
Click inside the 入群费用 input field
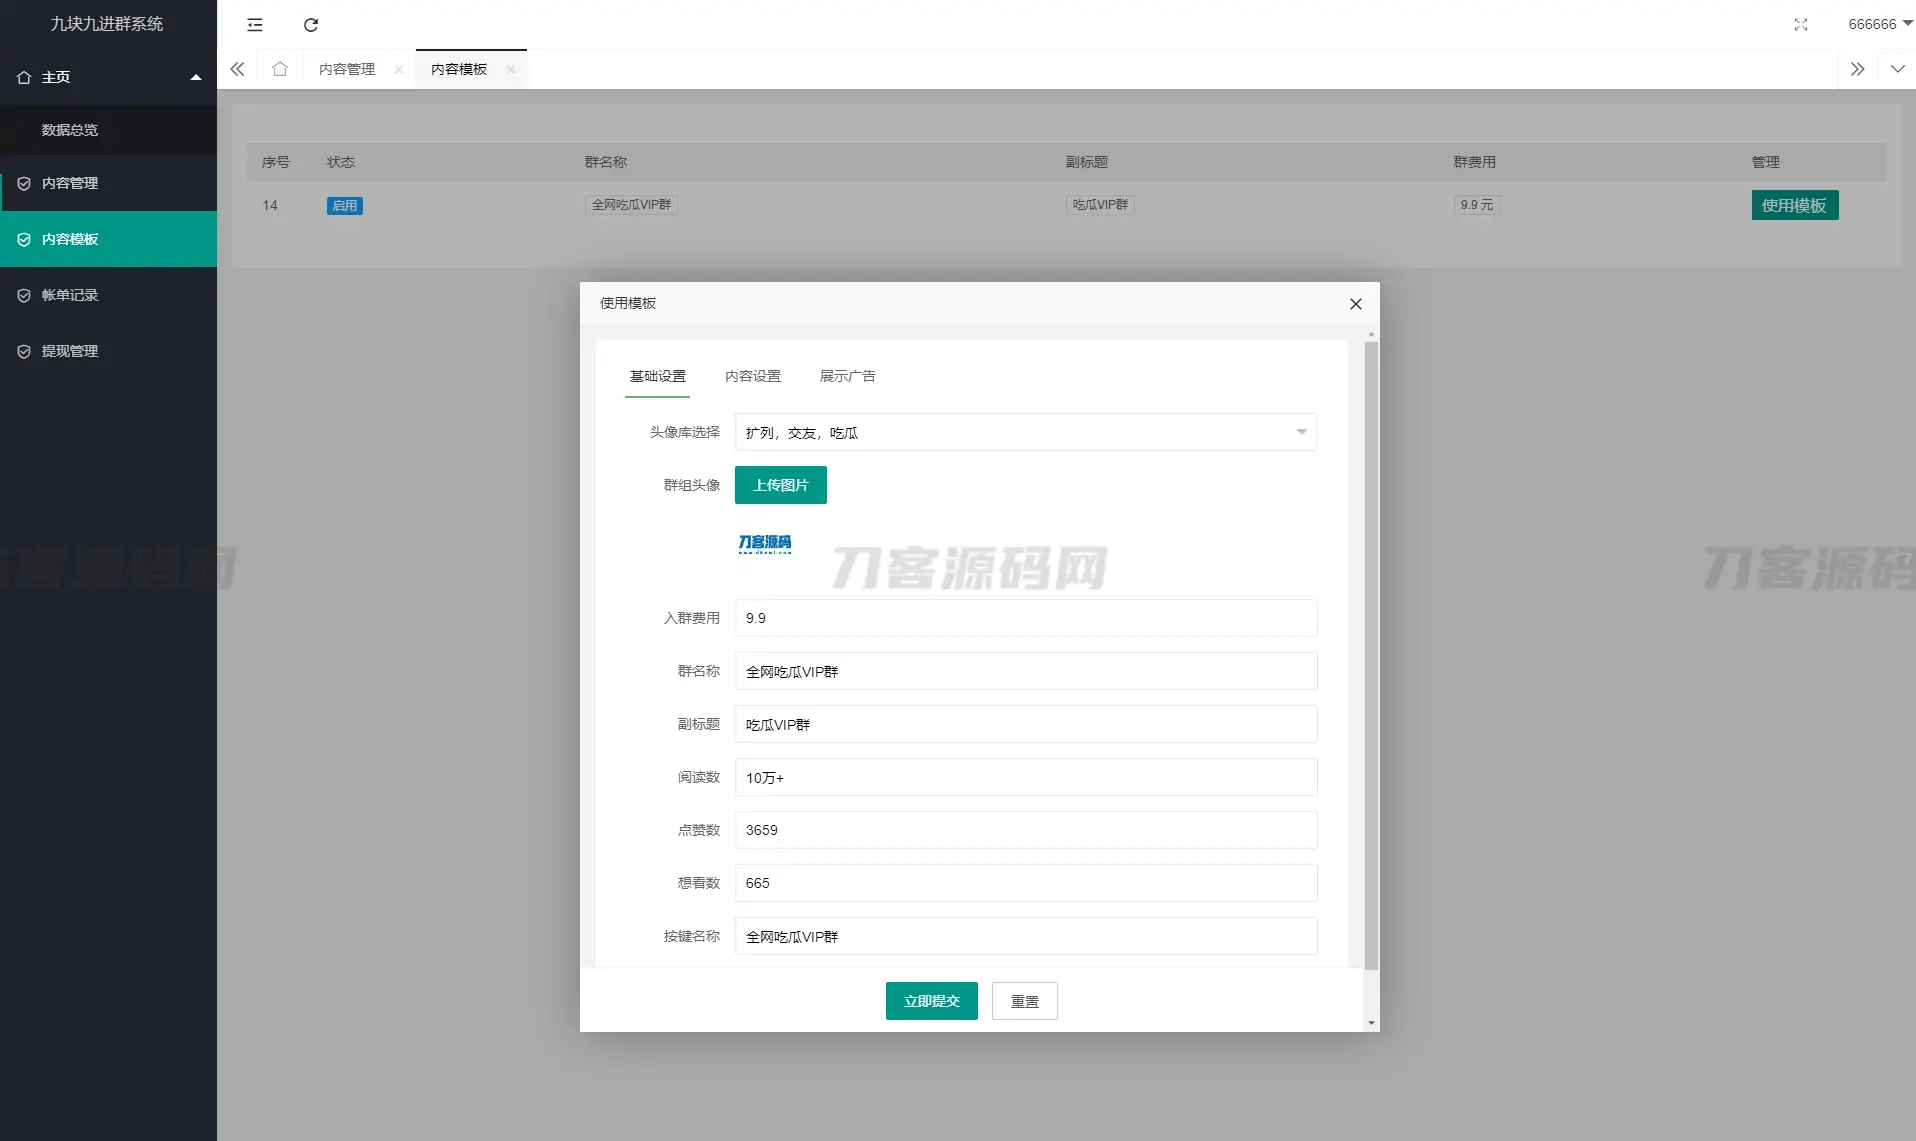coord(1025,618)
